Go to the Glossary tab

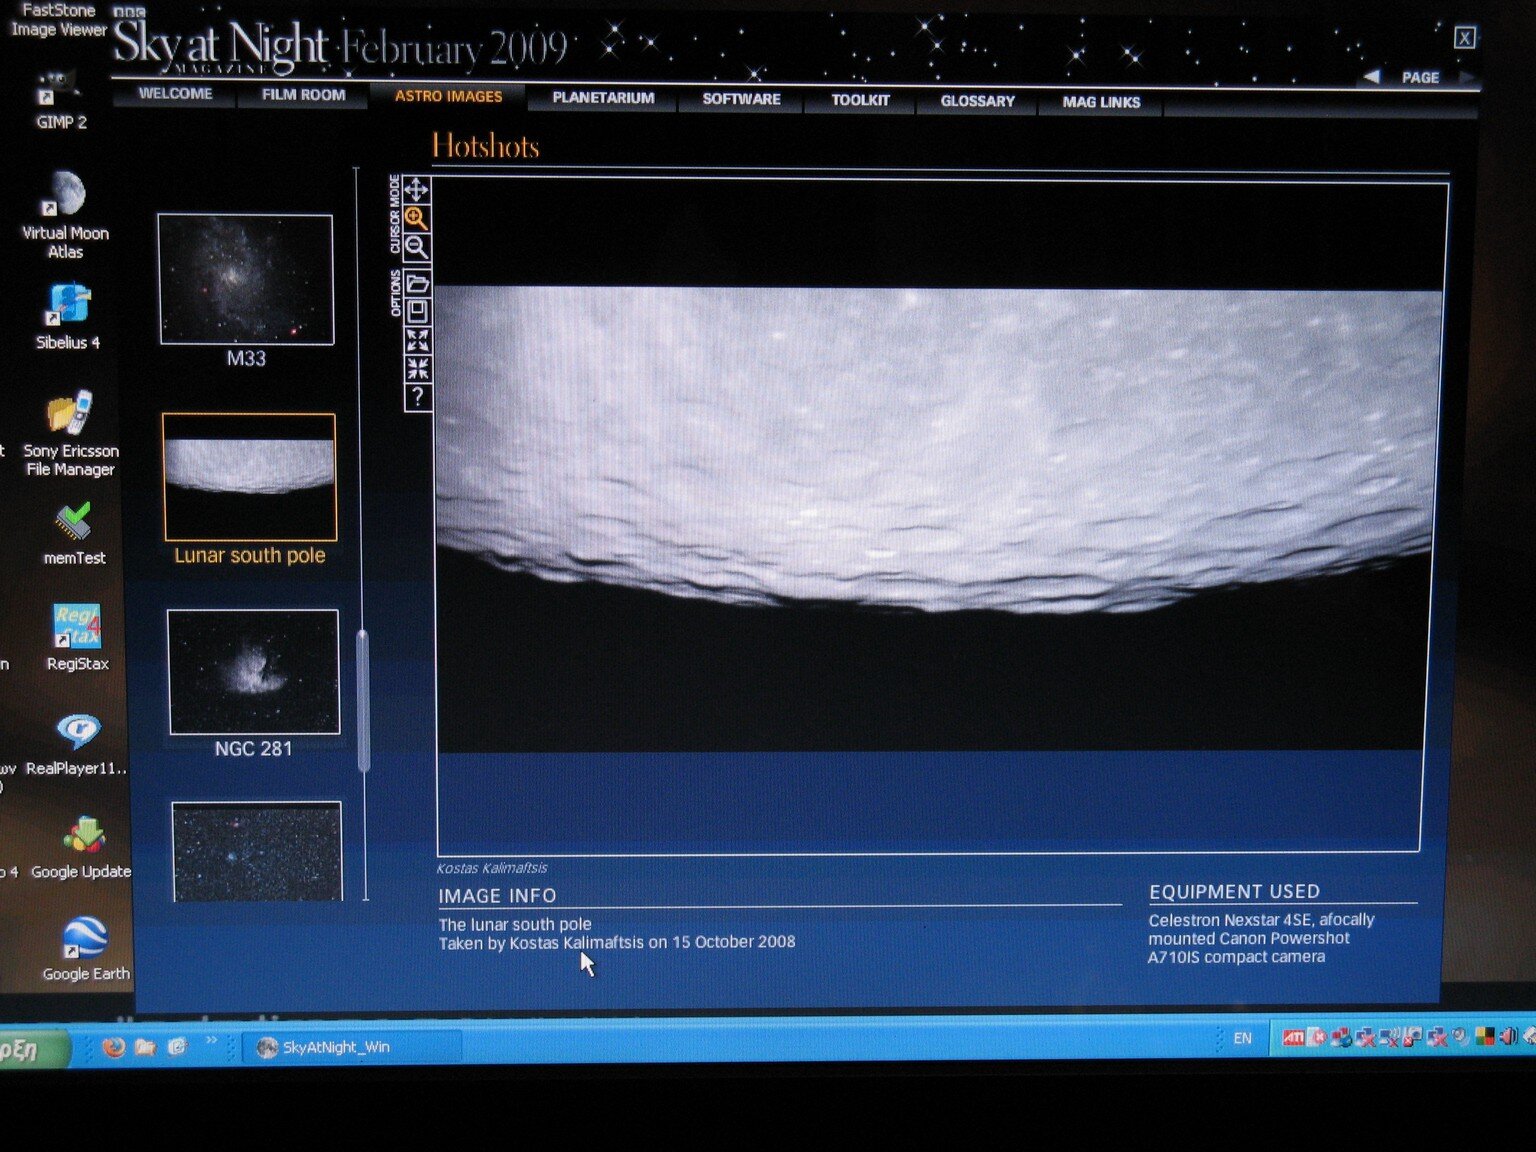(977, 101)
